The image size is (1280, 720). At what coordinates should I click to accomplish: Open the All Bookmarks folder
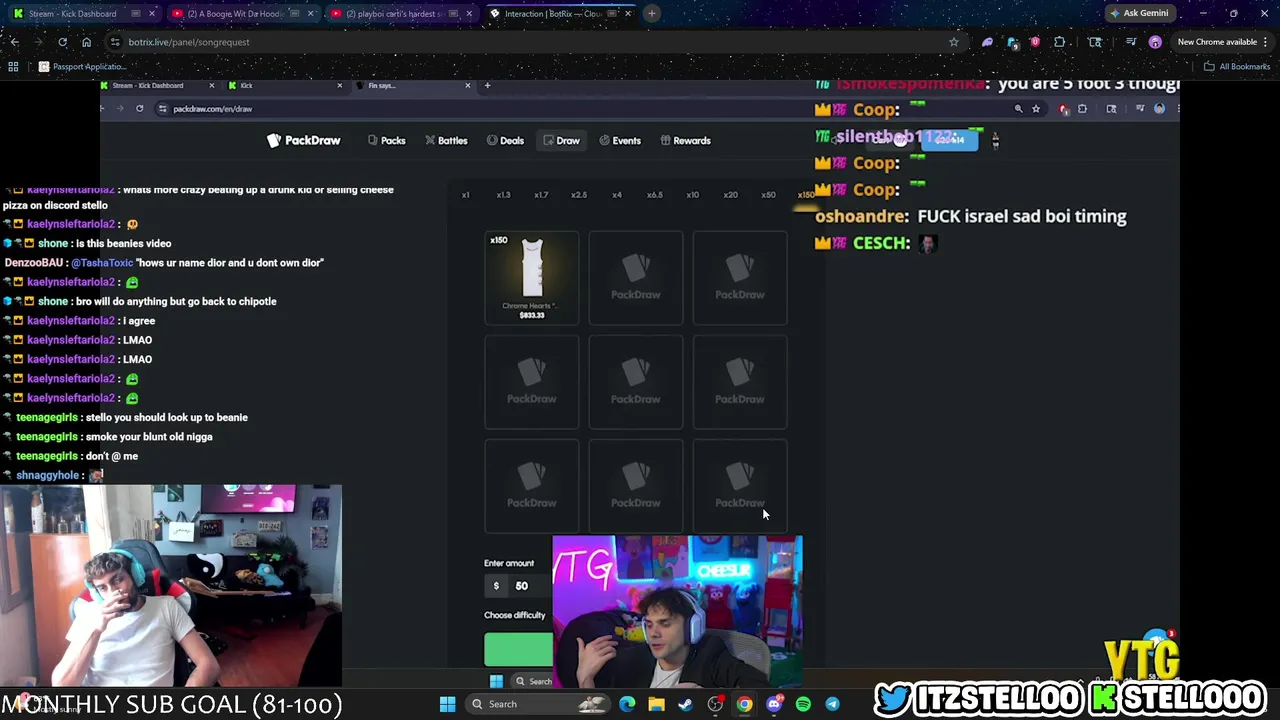(x=1237, y=67)
